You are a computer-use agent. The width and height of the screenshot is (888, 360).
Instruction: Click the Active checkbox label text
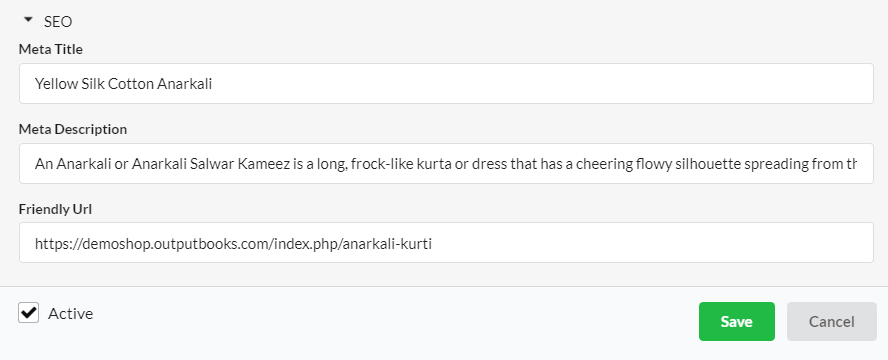click(70, 314)
